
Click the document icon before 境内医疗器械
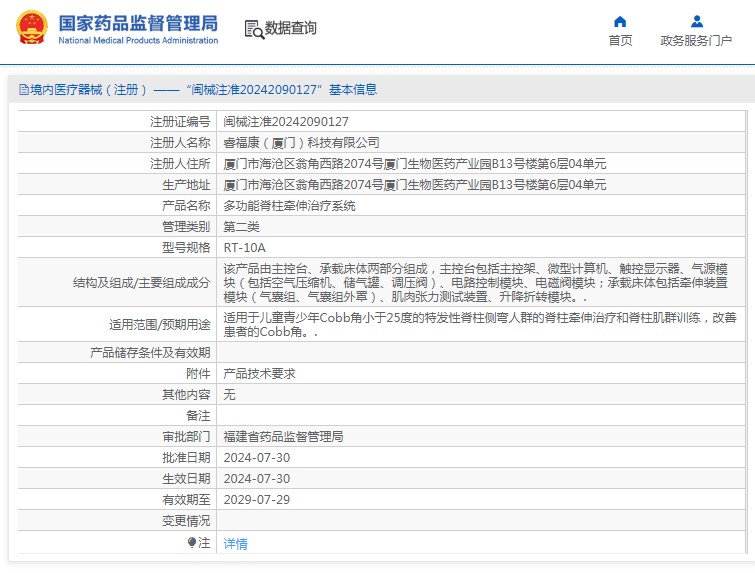tap(24, 90)
